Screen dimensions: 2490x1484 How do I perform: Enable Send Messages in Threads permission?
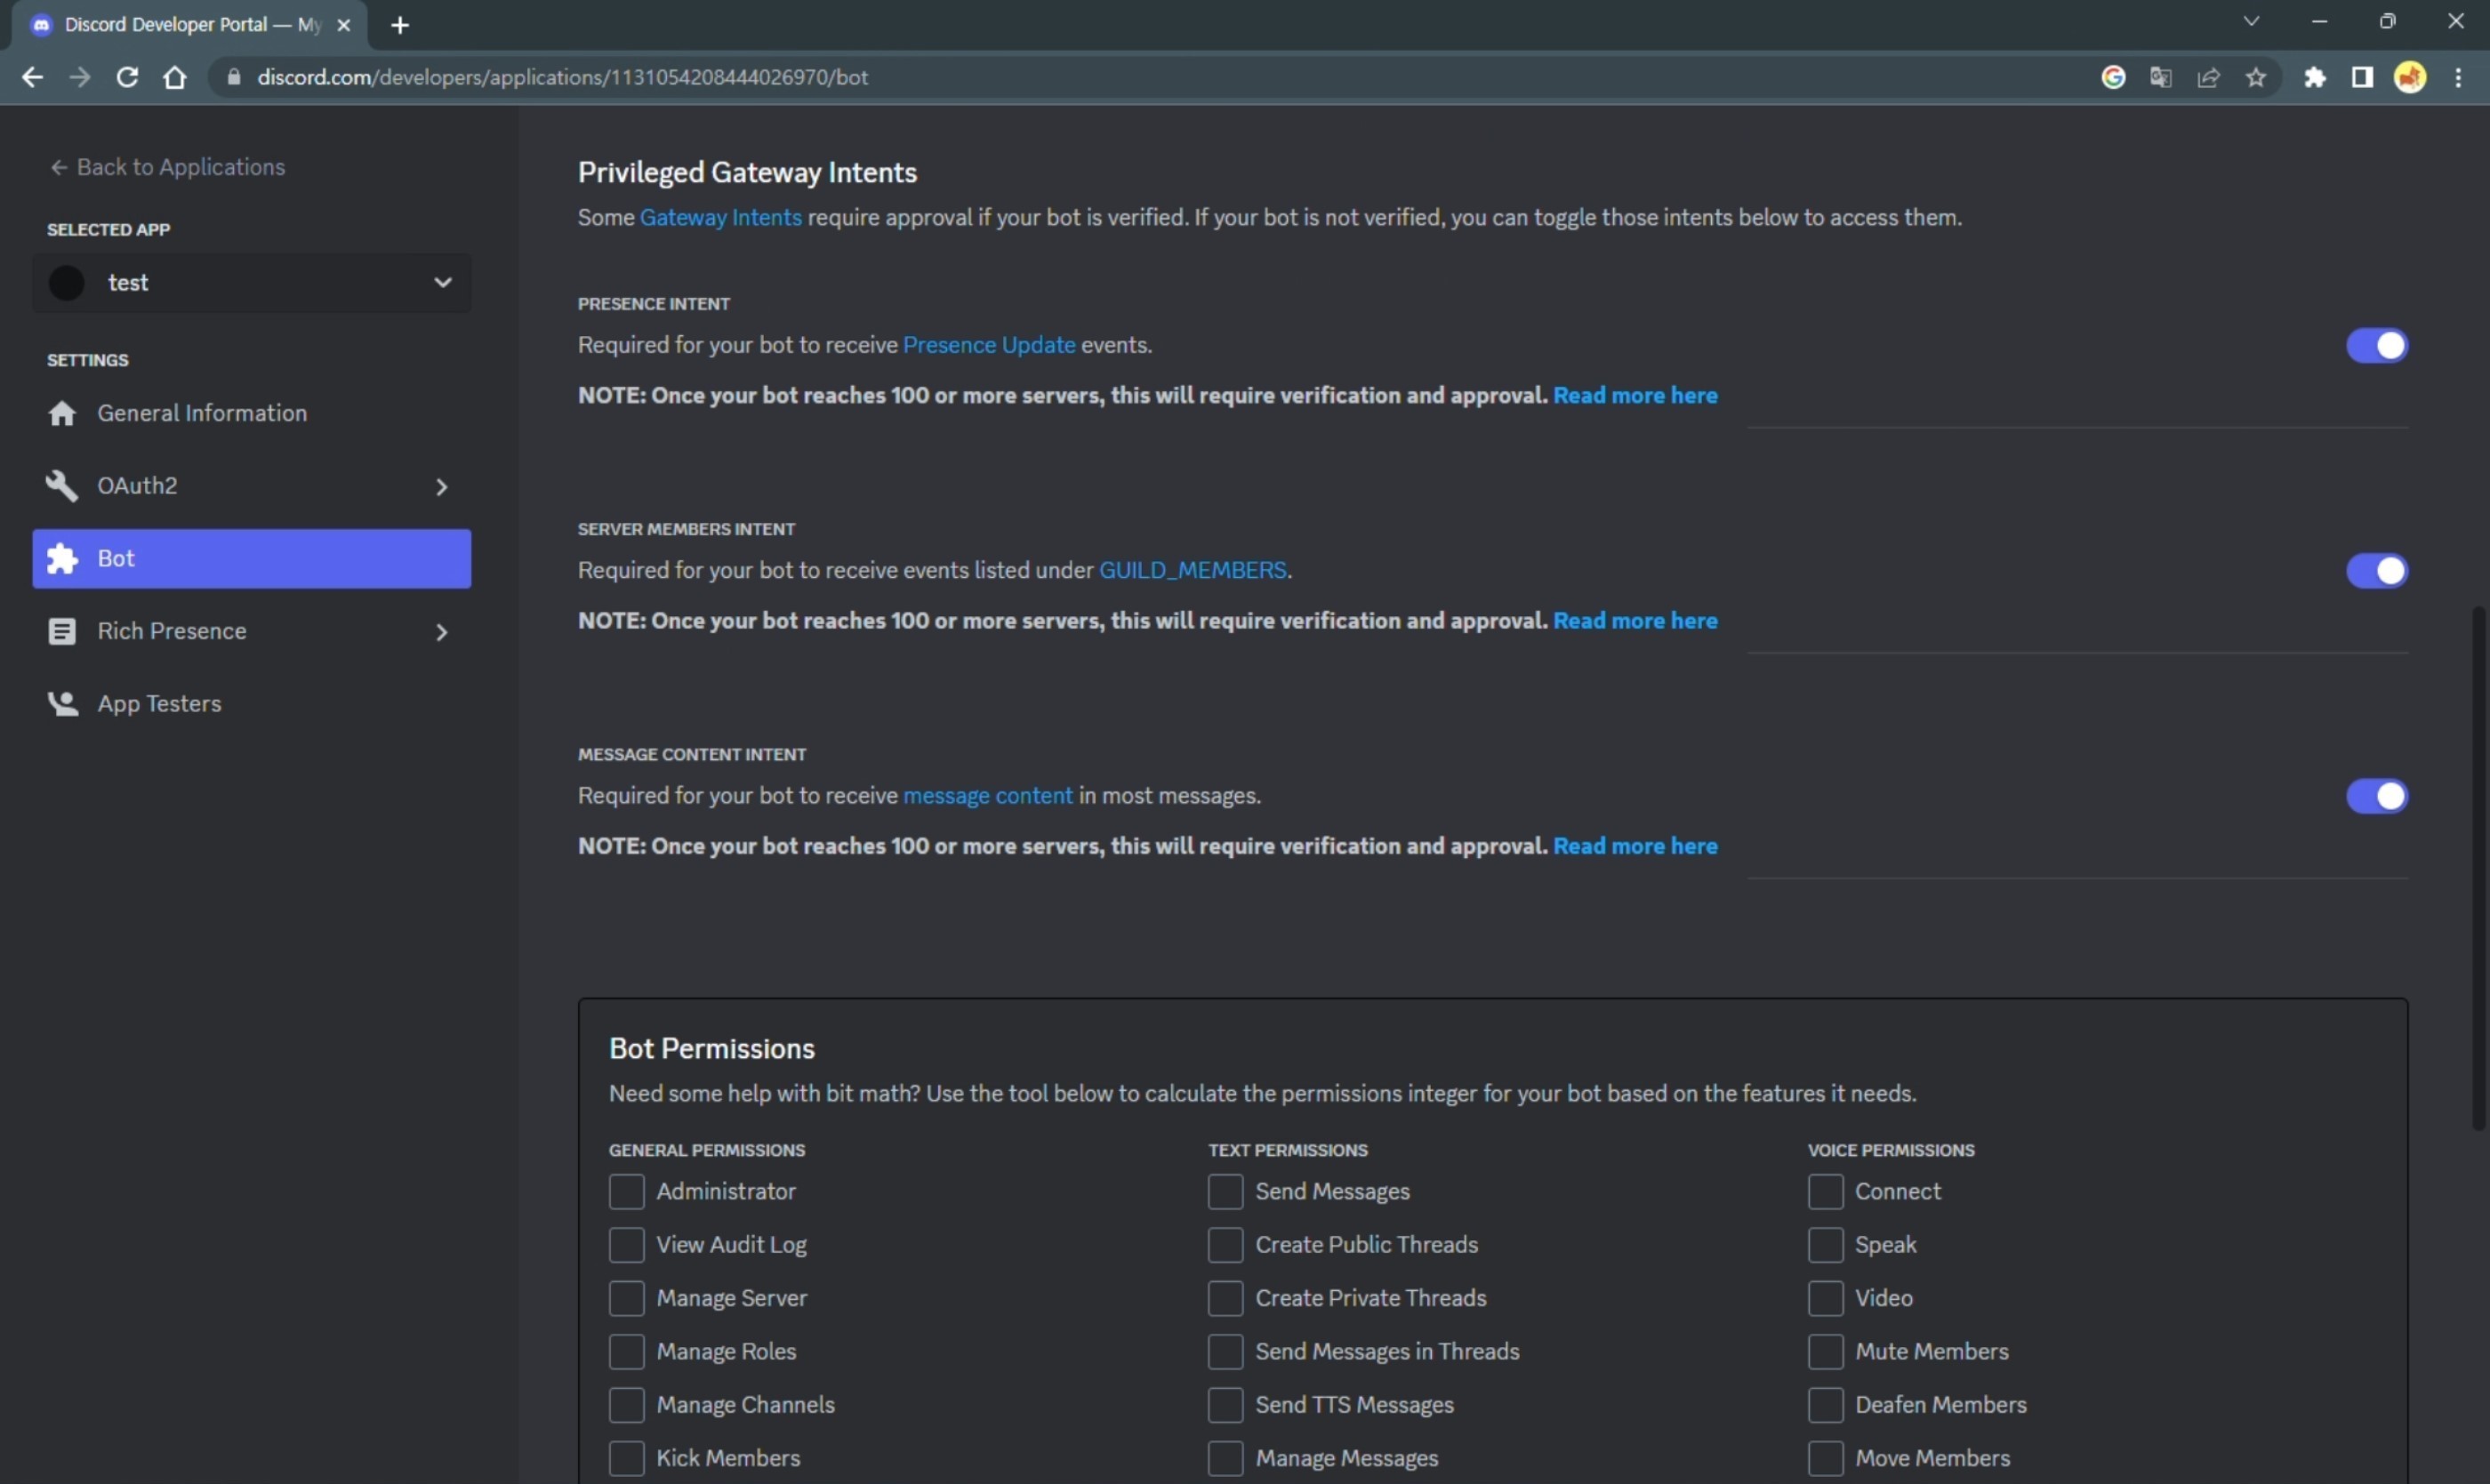pyautogui.click(x=1226, y=1352)
